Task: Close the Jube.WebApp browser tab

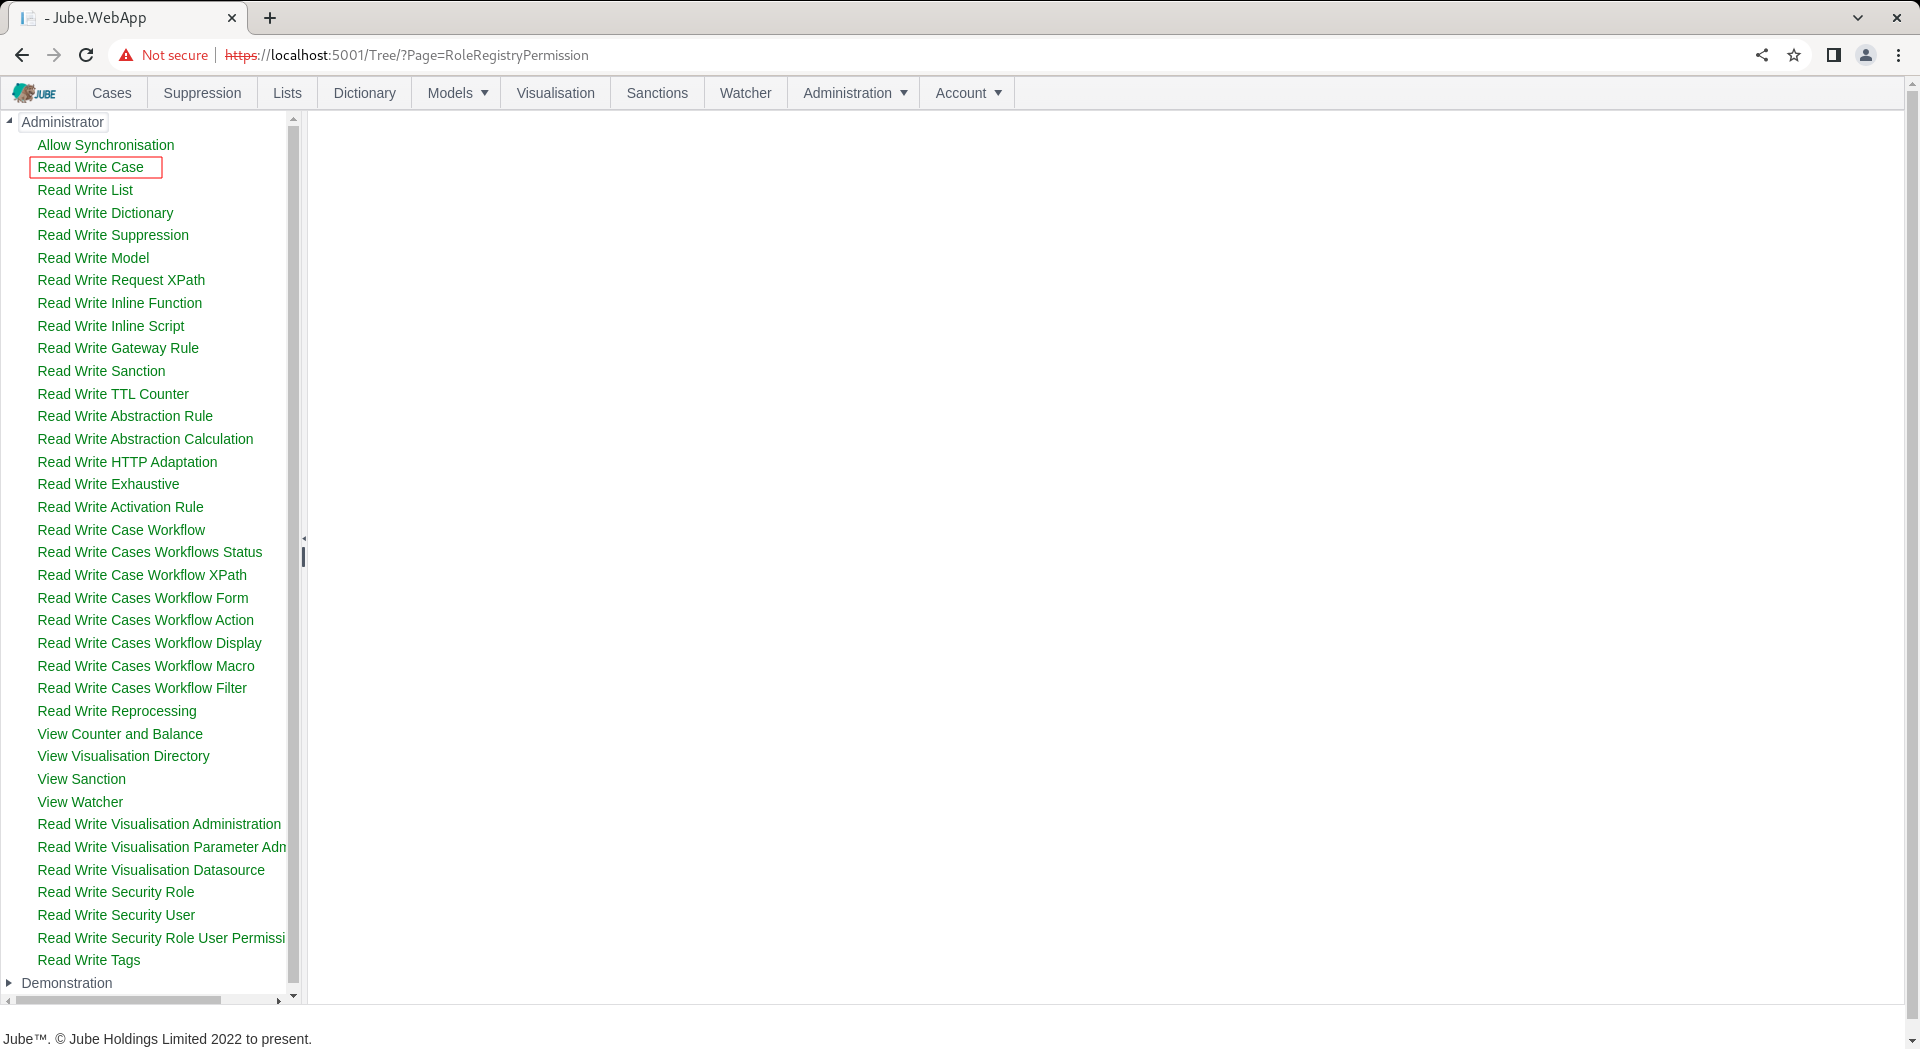Action: (232, 18)
